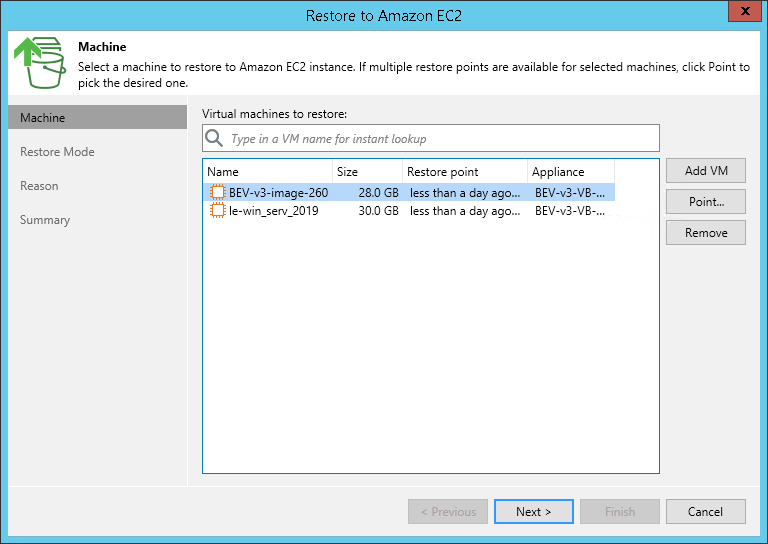Screen dimensions: 768x544
Task: Select the le-win_serv_2019 row
Action: [409, 211]
